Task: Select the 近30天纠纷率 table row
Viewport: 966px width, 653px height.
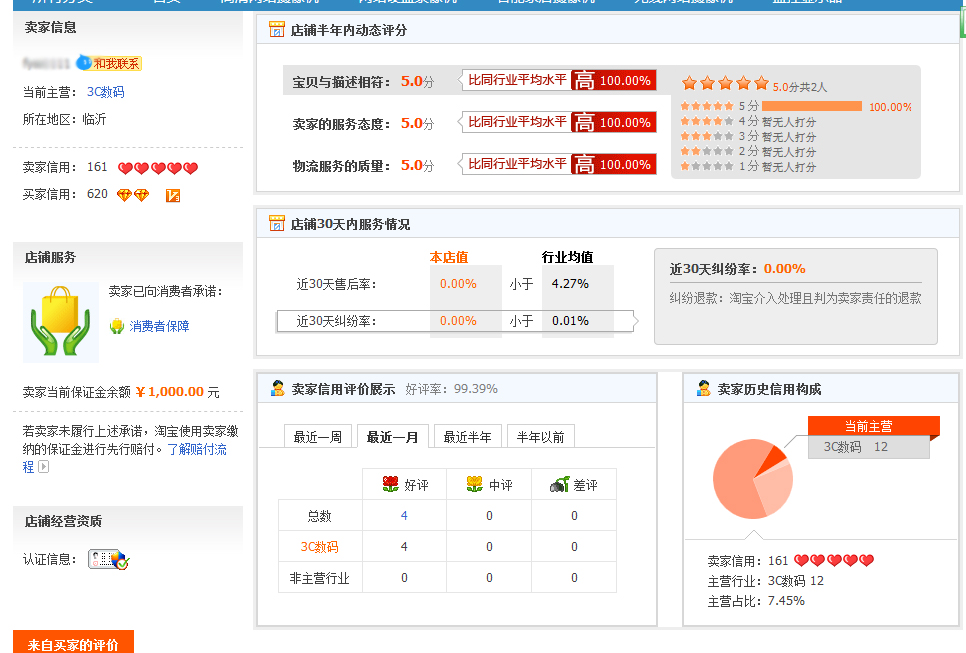Action: 455,321
